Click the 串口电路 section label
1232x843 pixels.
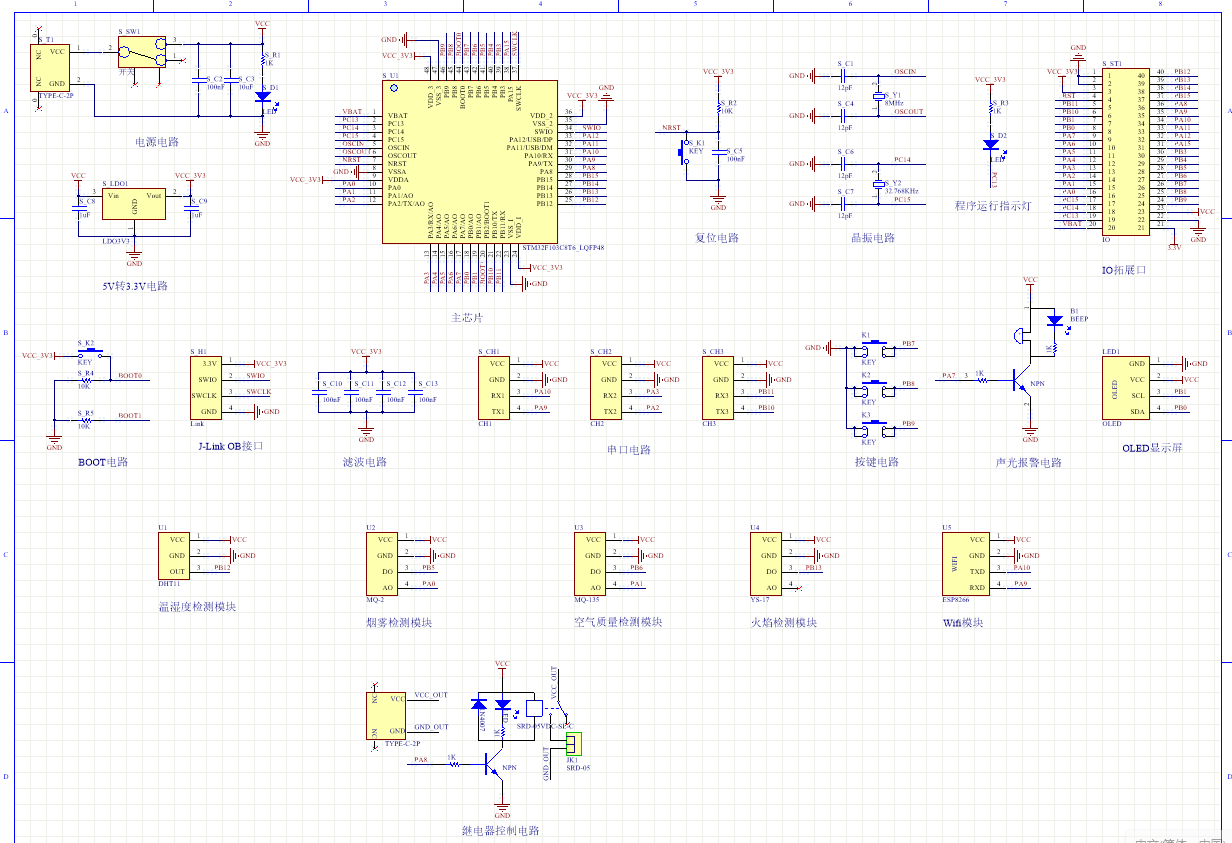[x=629, y=450]
